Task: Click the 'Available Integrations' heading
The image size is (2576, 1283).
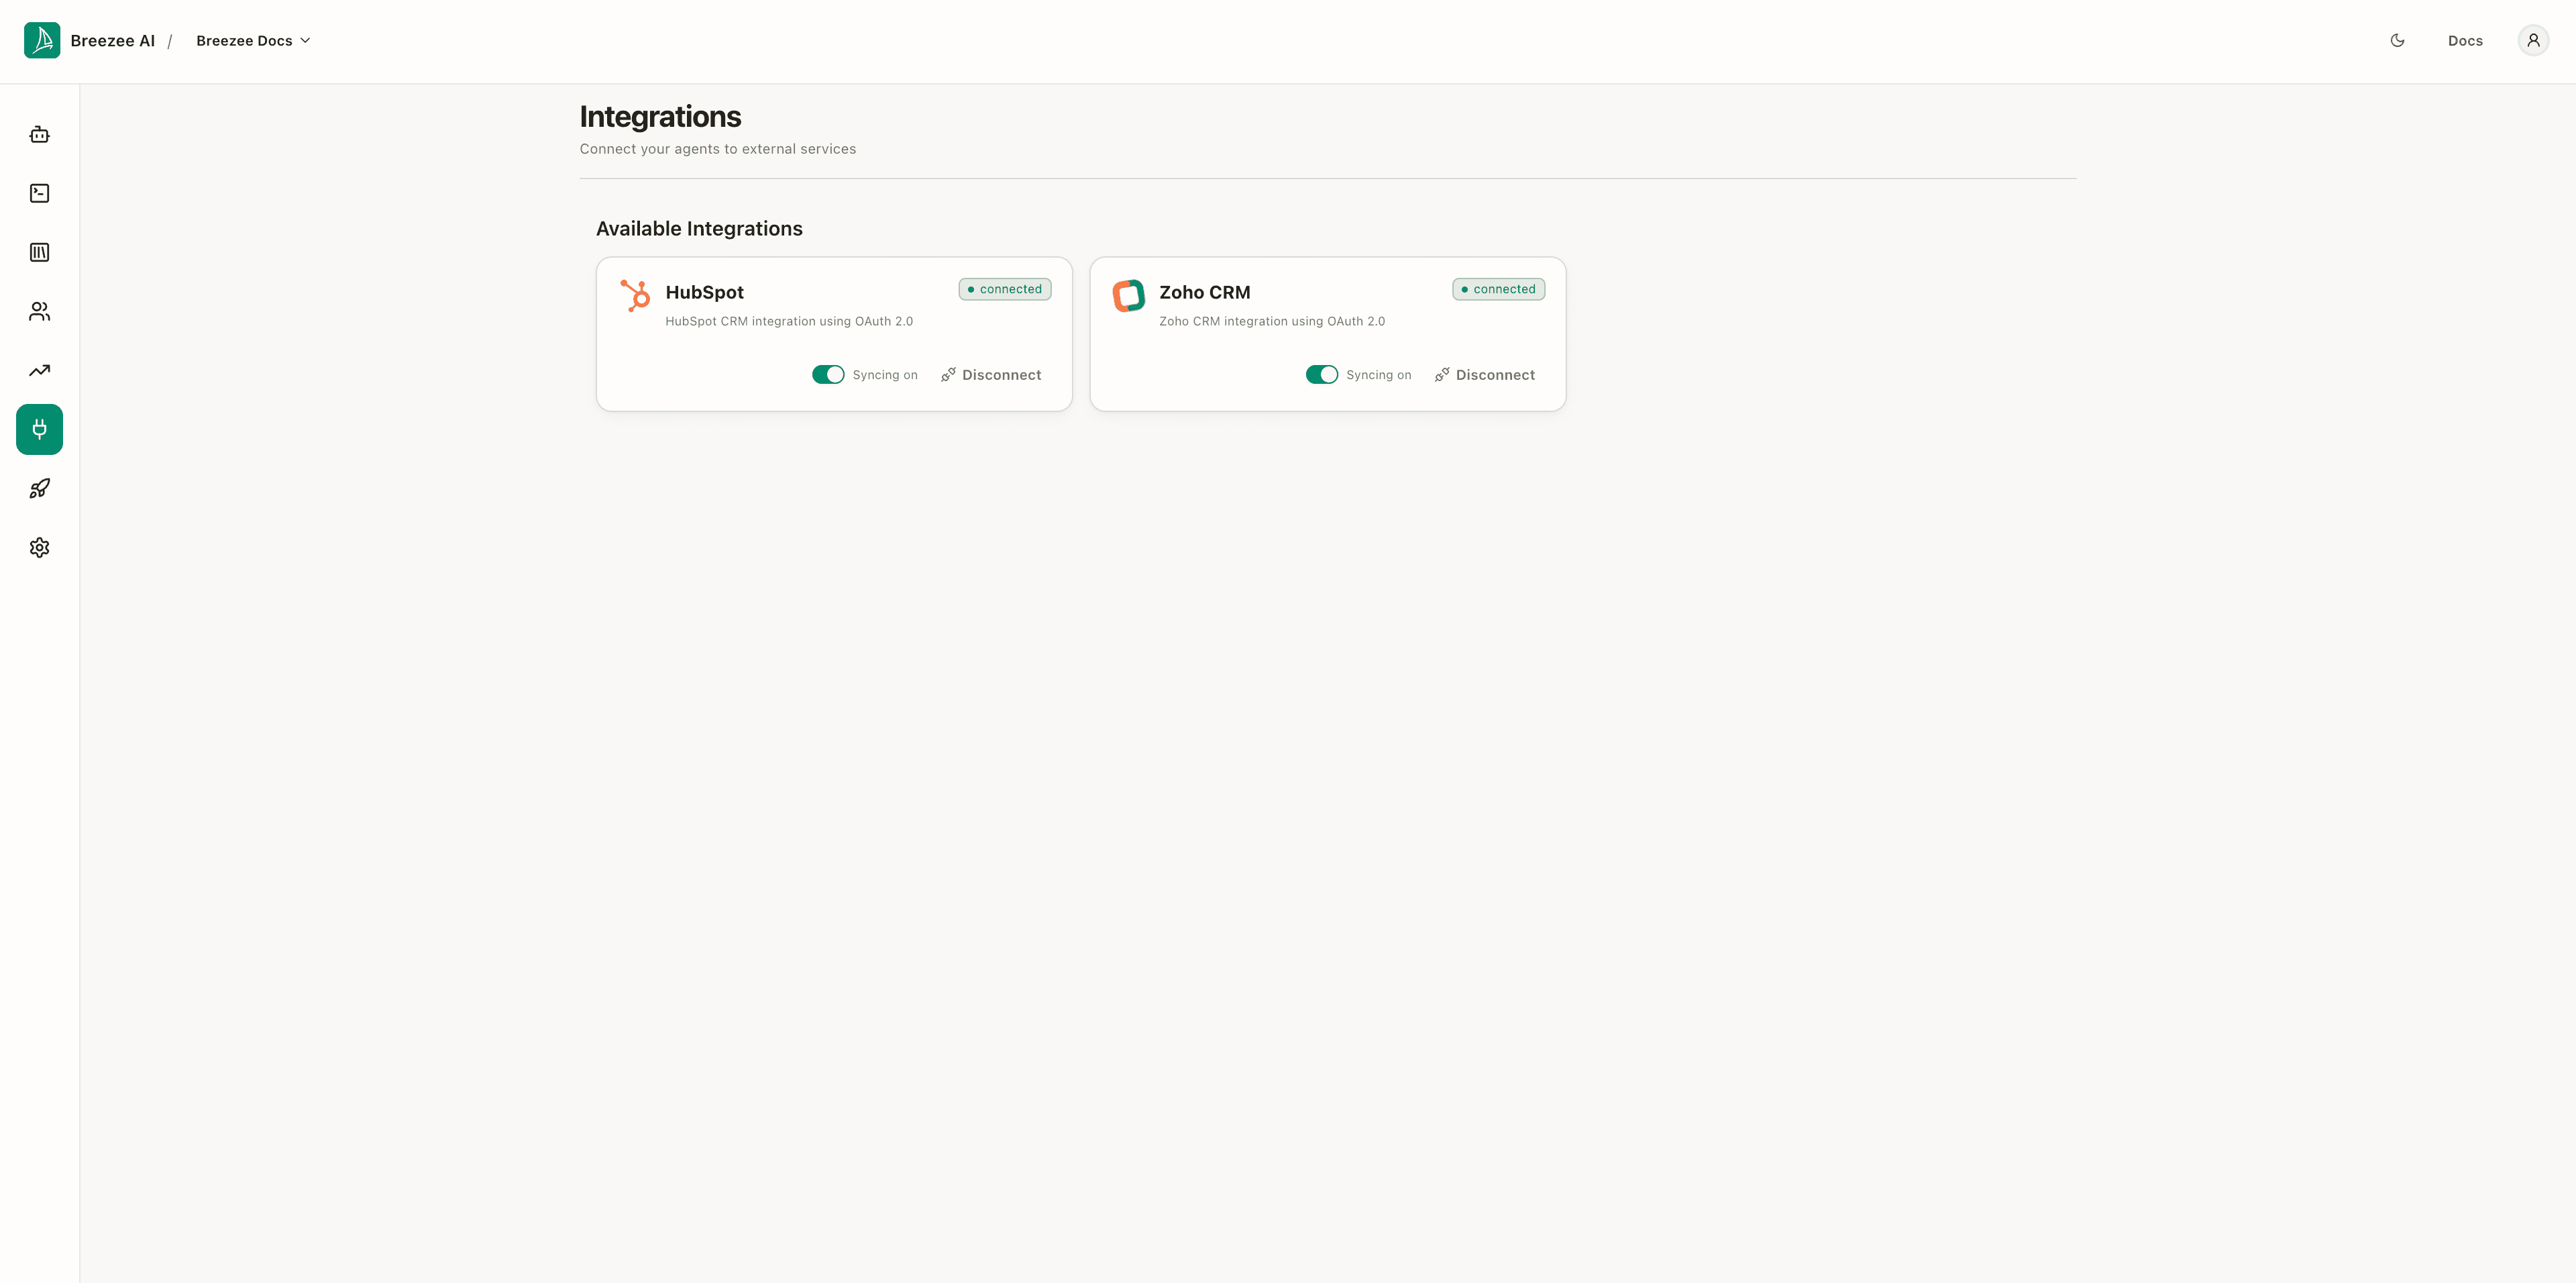Action: coord(699,228)
